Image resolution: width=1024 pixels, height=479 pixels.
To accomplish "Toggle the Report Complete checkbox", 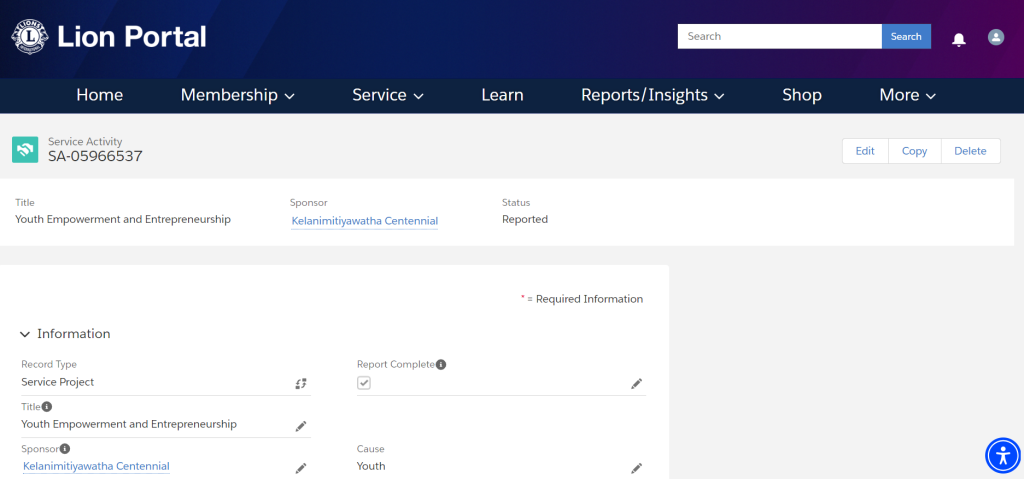I will coord(364,383).
